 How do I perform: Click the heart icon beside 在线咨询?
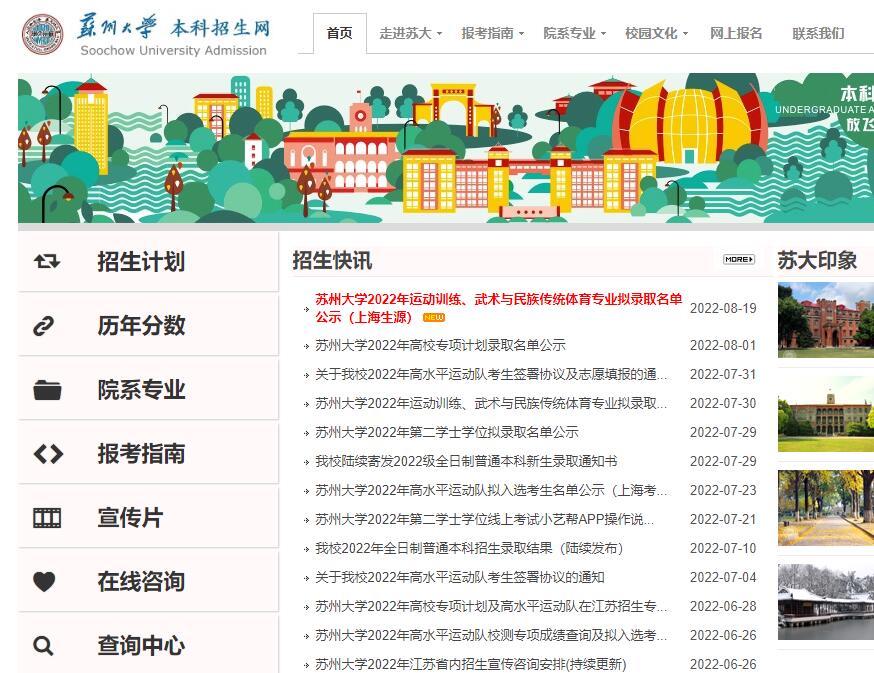[44, 582]
